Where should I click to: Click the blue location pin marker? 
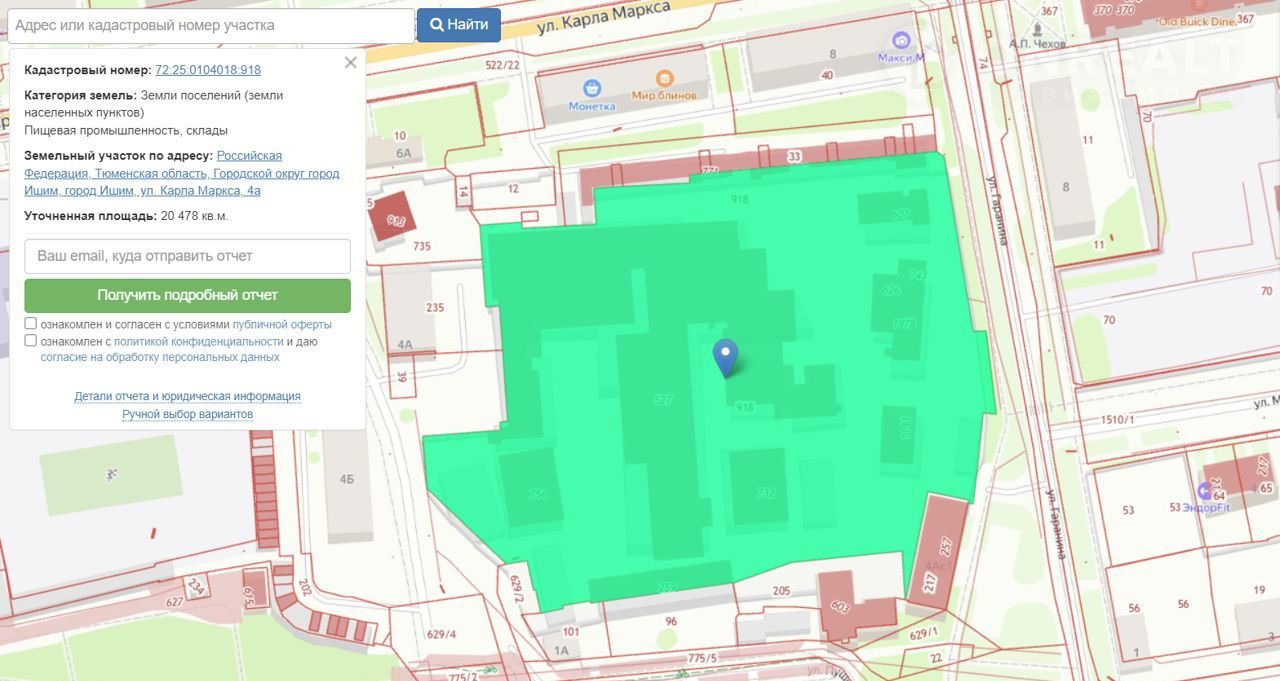click(725, 356)
